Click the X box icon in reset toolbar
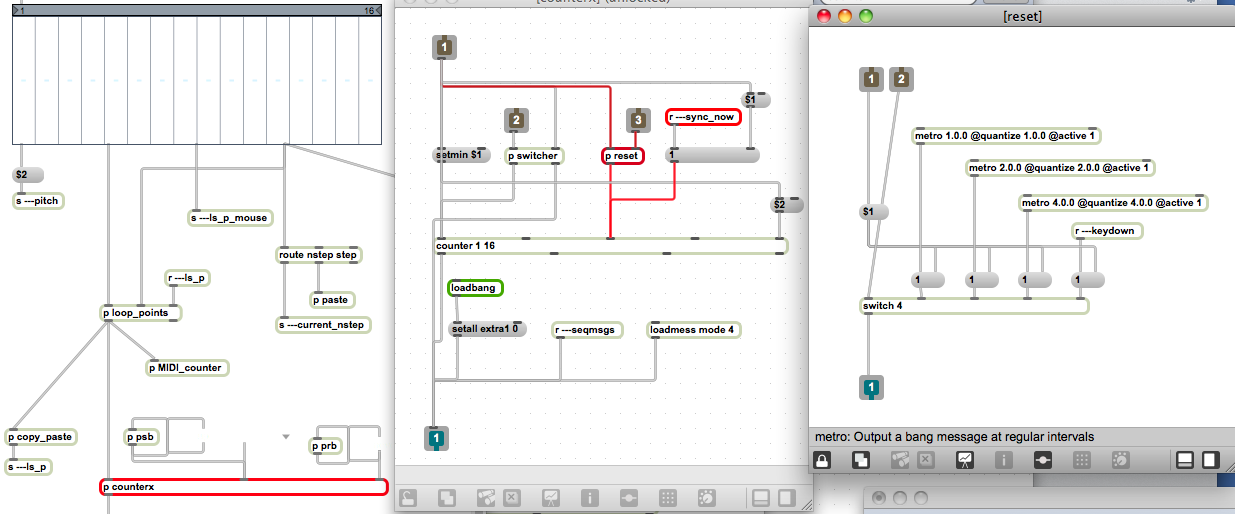Image resolution: width=1235 pixels, height=514 pixels. pos(926,461)
